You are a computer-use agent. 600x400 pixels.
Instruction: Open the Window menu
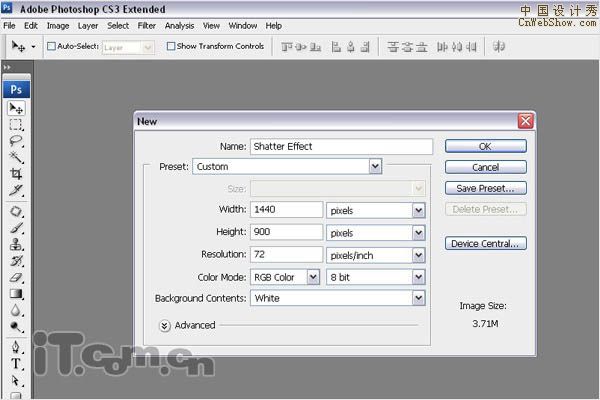(x=243, y=26)
